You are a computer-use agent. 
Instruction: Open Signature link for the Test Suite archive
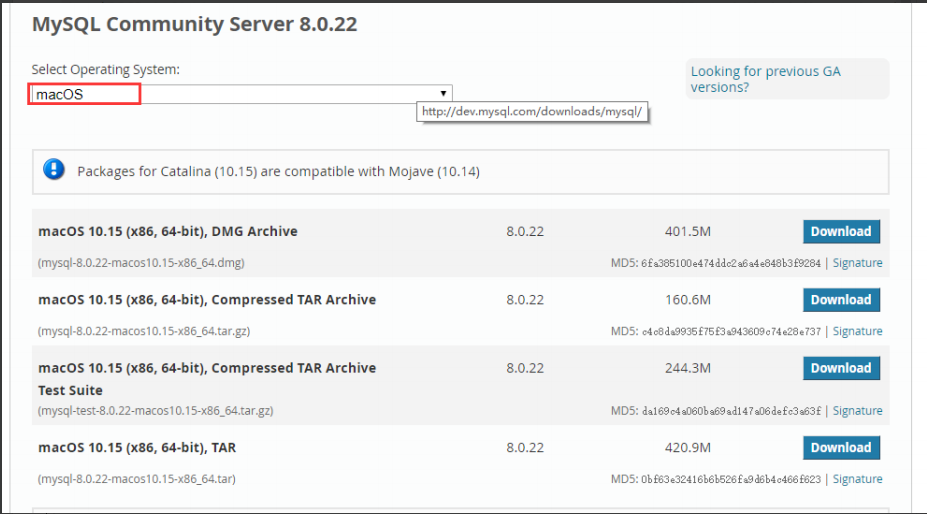[857, 410]
